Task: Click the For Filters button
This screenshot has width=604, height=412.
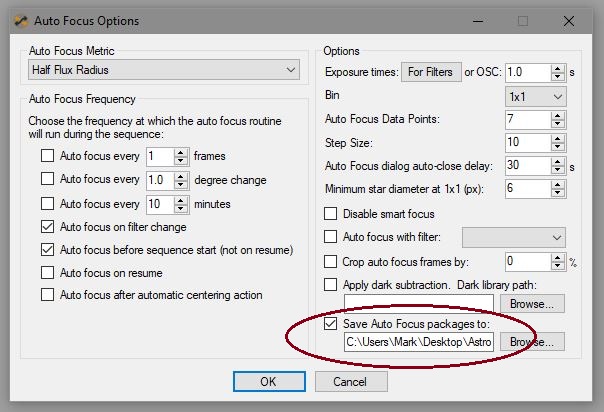Action: click(x=431, y=72)
